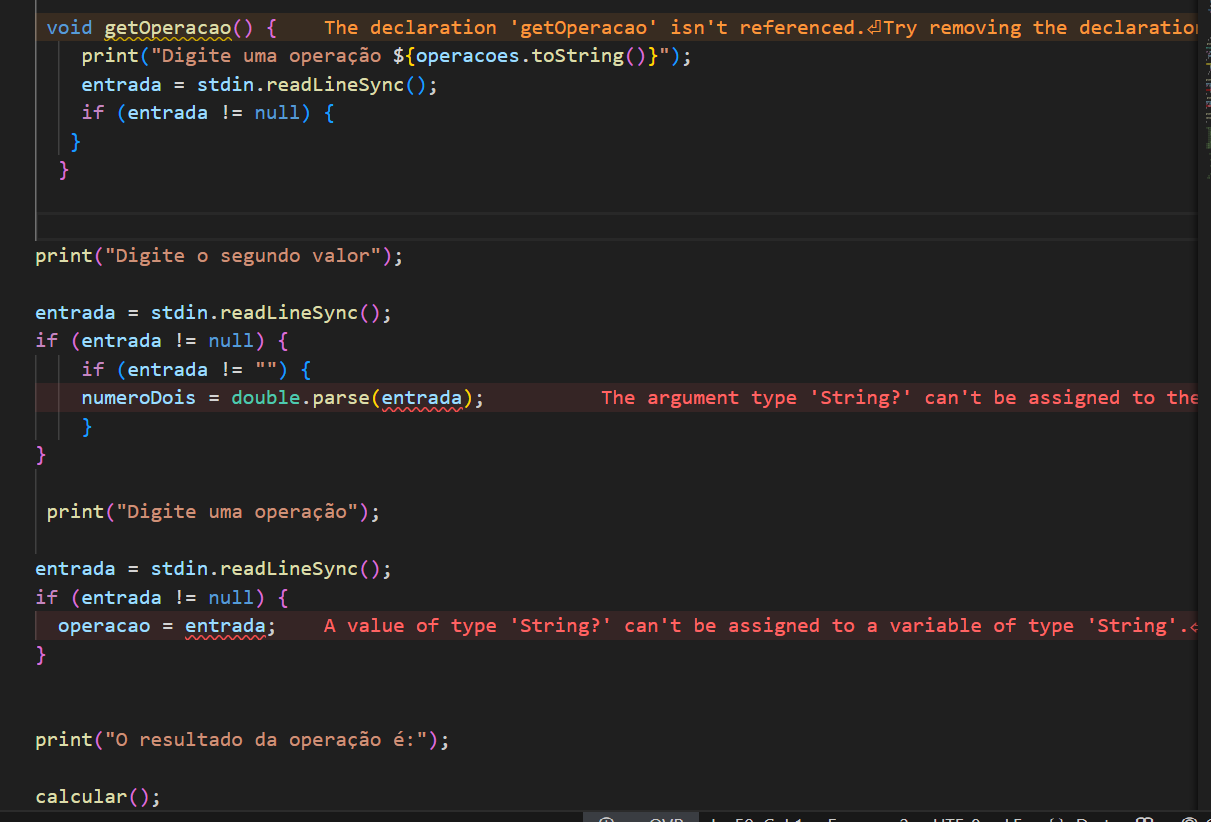Image resolution: width=1211 pixels, height=822 pixels.
Task: Click the operacao variable name
Action: tap(104, 626)
